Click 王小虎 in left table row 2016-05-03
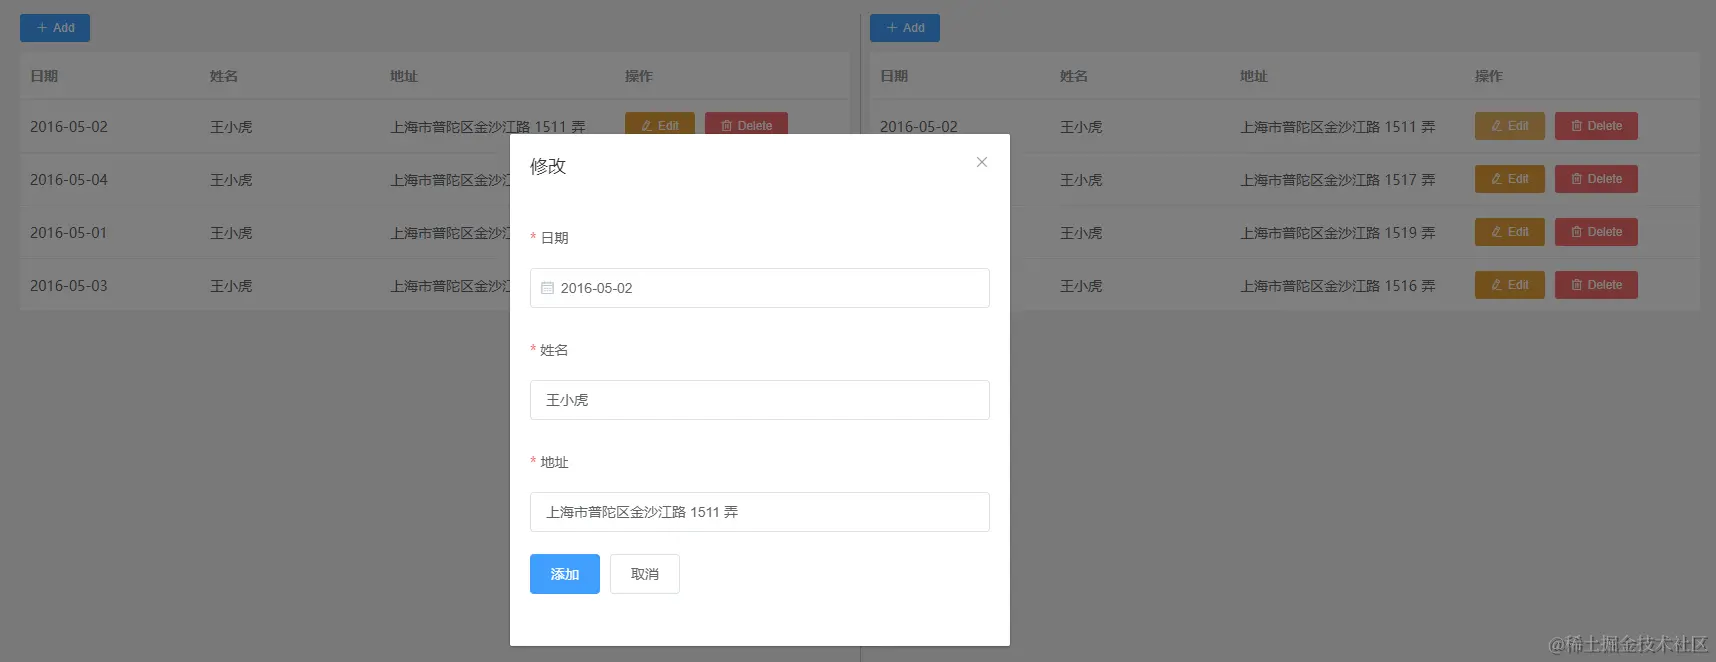Image resolution: width=1716 pixels, height=662 pixels. pos(231,286)
